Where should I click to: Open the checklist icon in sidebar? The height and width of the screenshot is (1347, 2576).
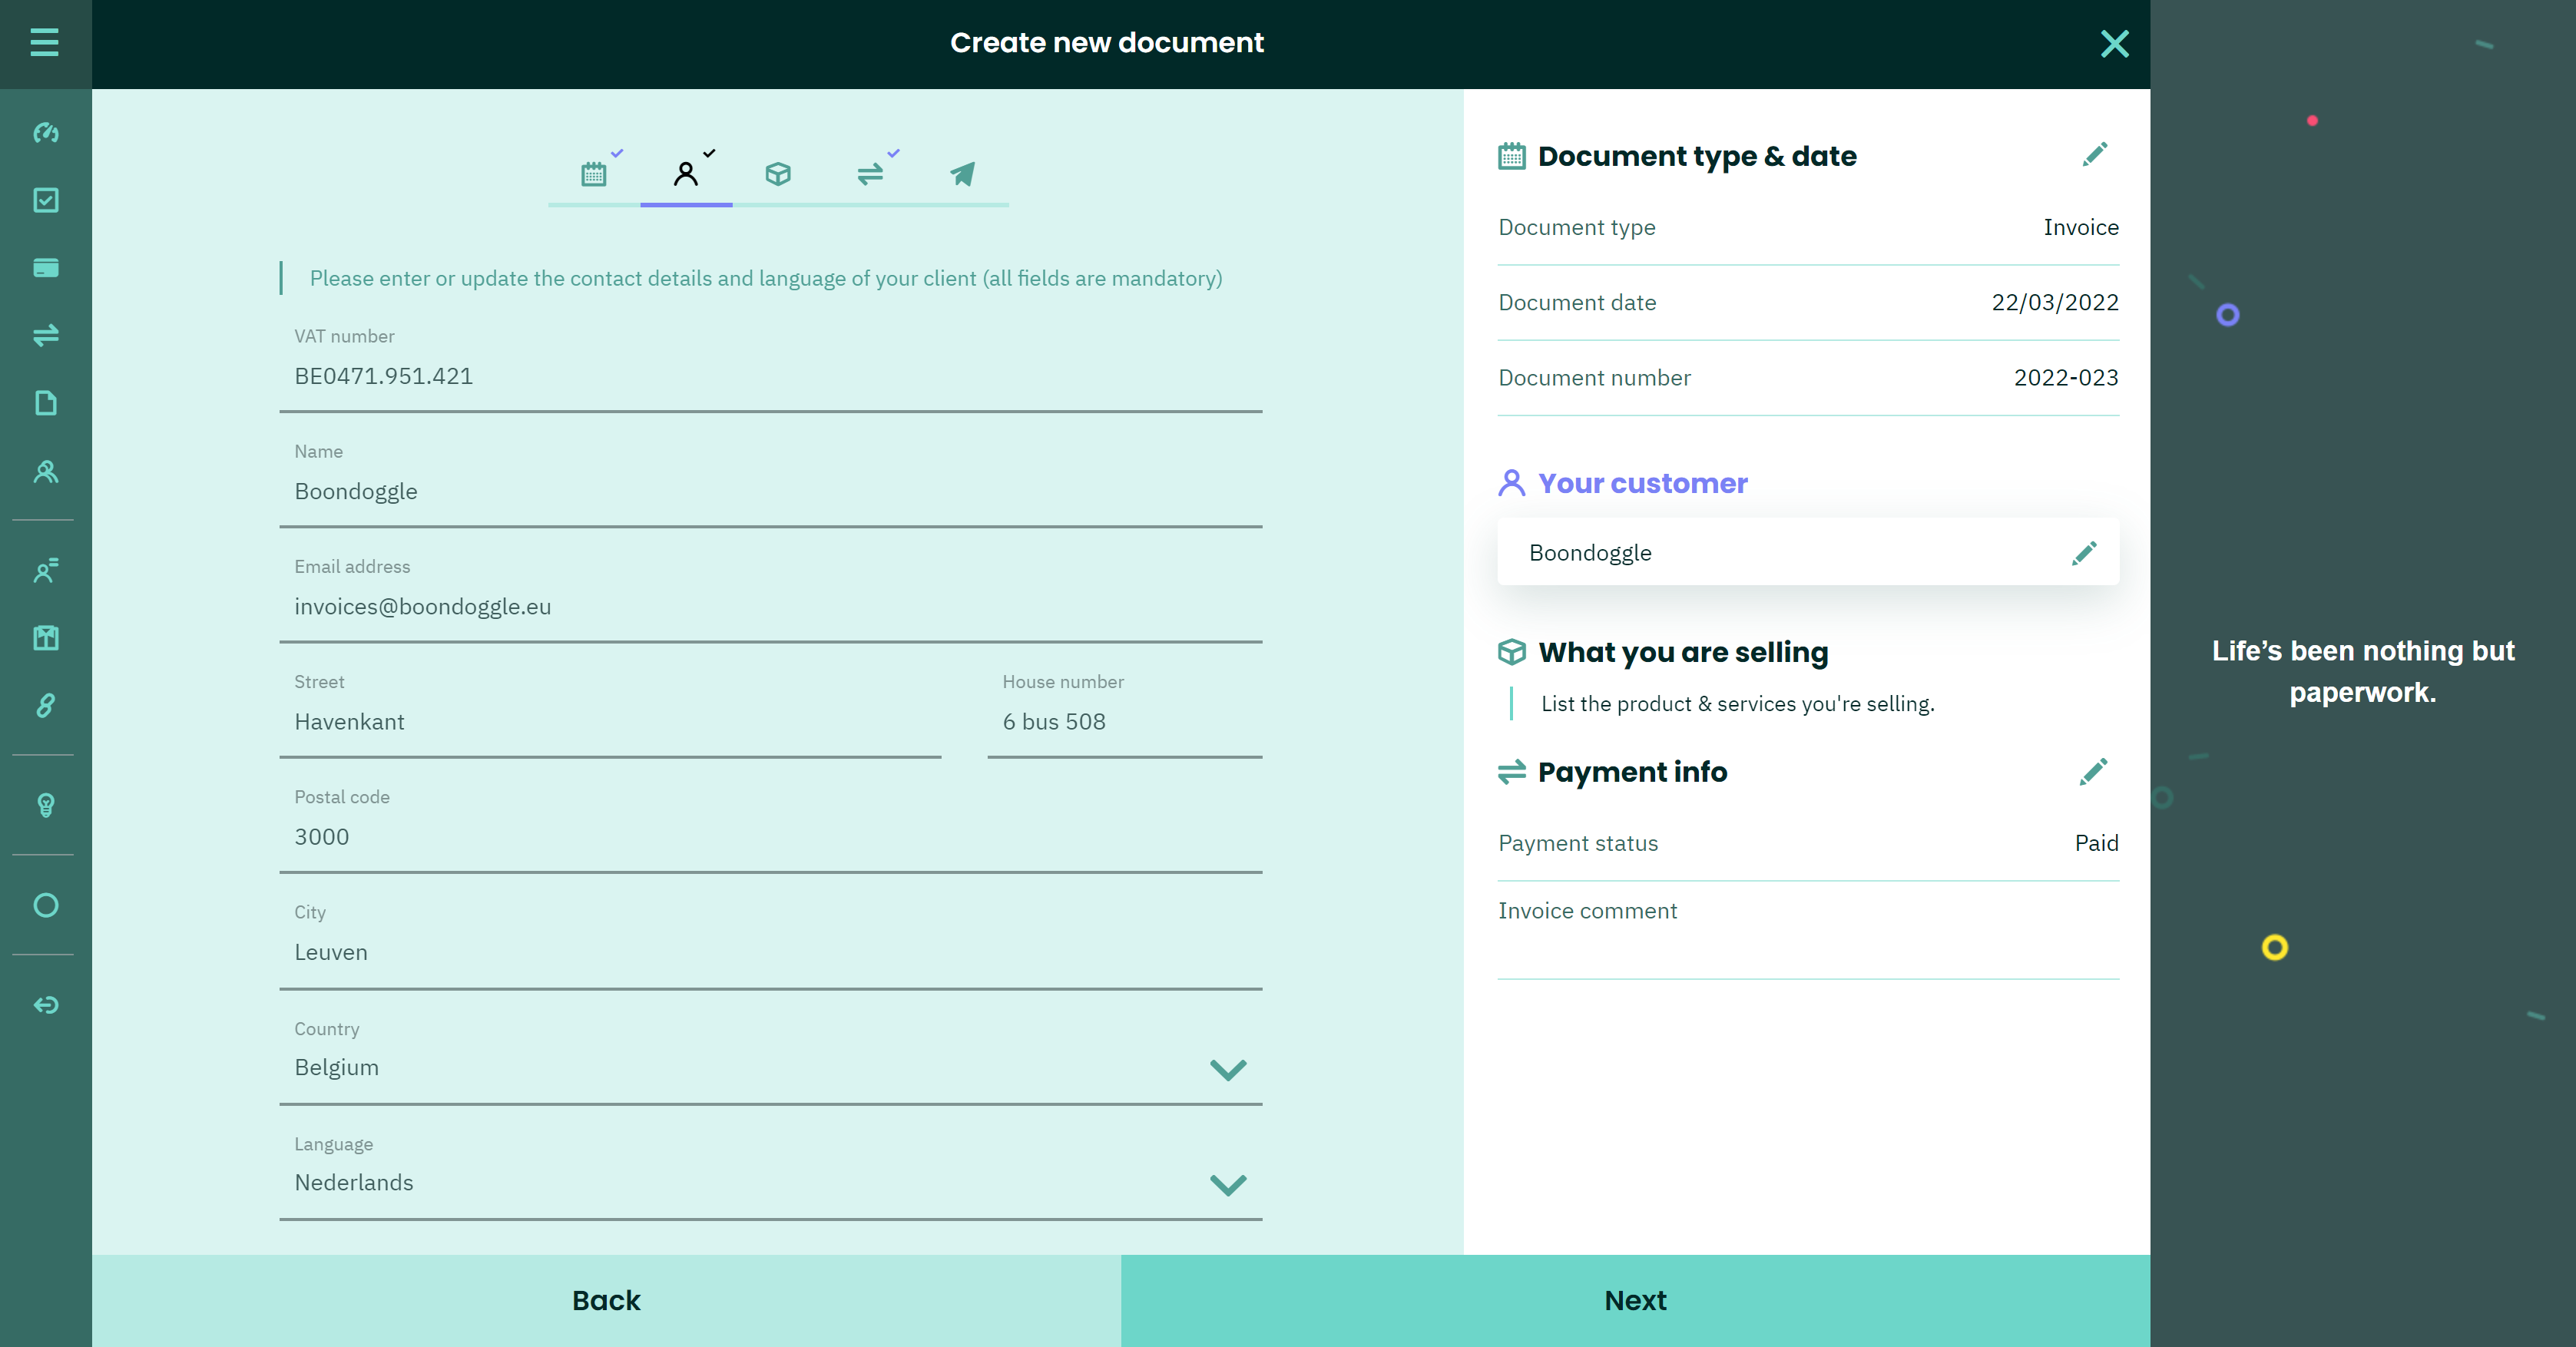(x=46, y=200)
